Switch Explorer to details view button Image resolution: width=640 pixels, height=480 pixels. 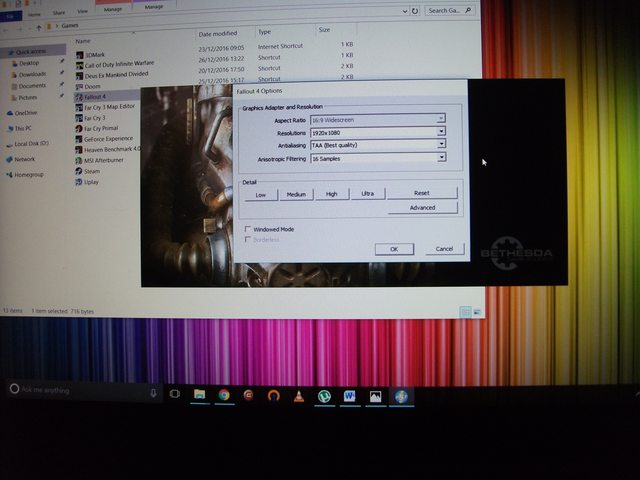coord(465,312)
